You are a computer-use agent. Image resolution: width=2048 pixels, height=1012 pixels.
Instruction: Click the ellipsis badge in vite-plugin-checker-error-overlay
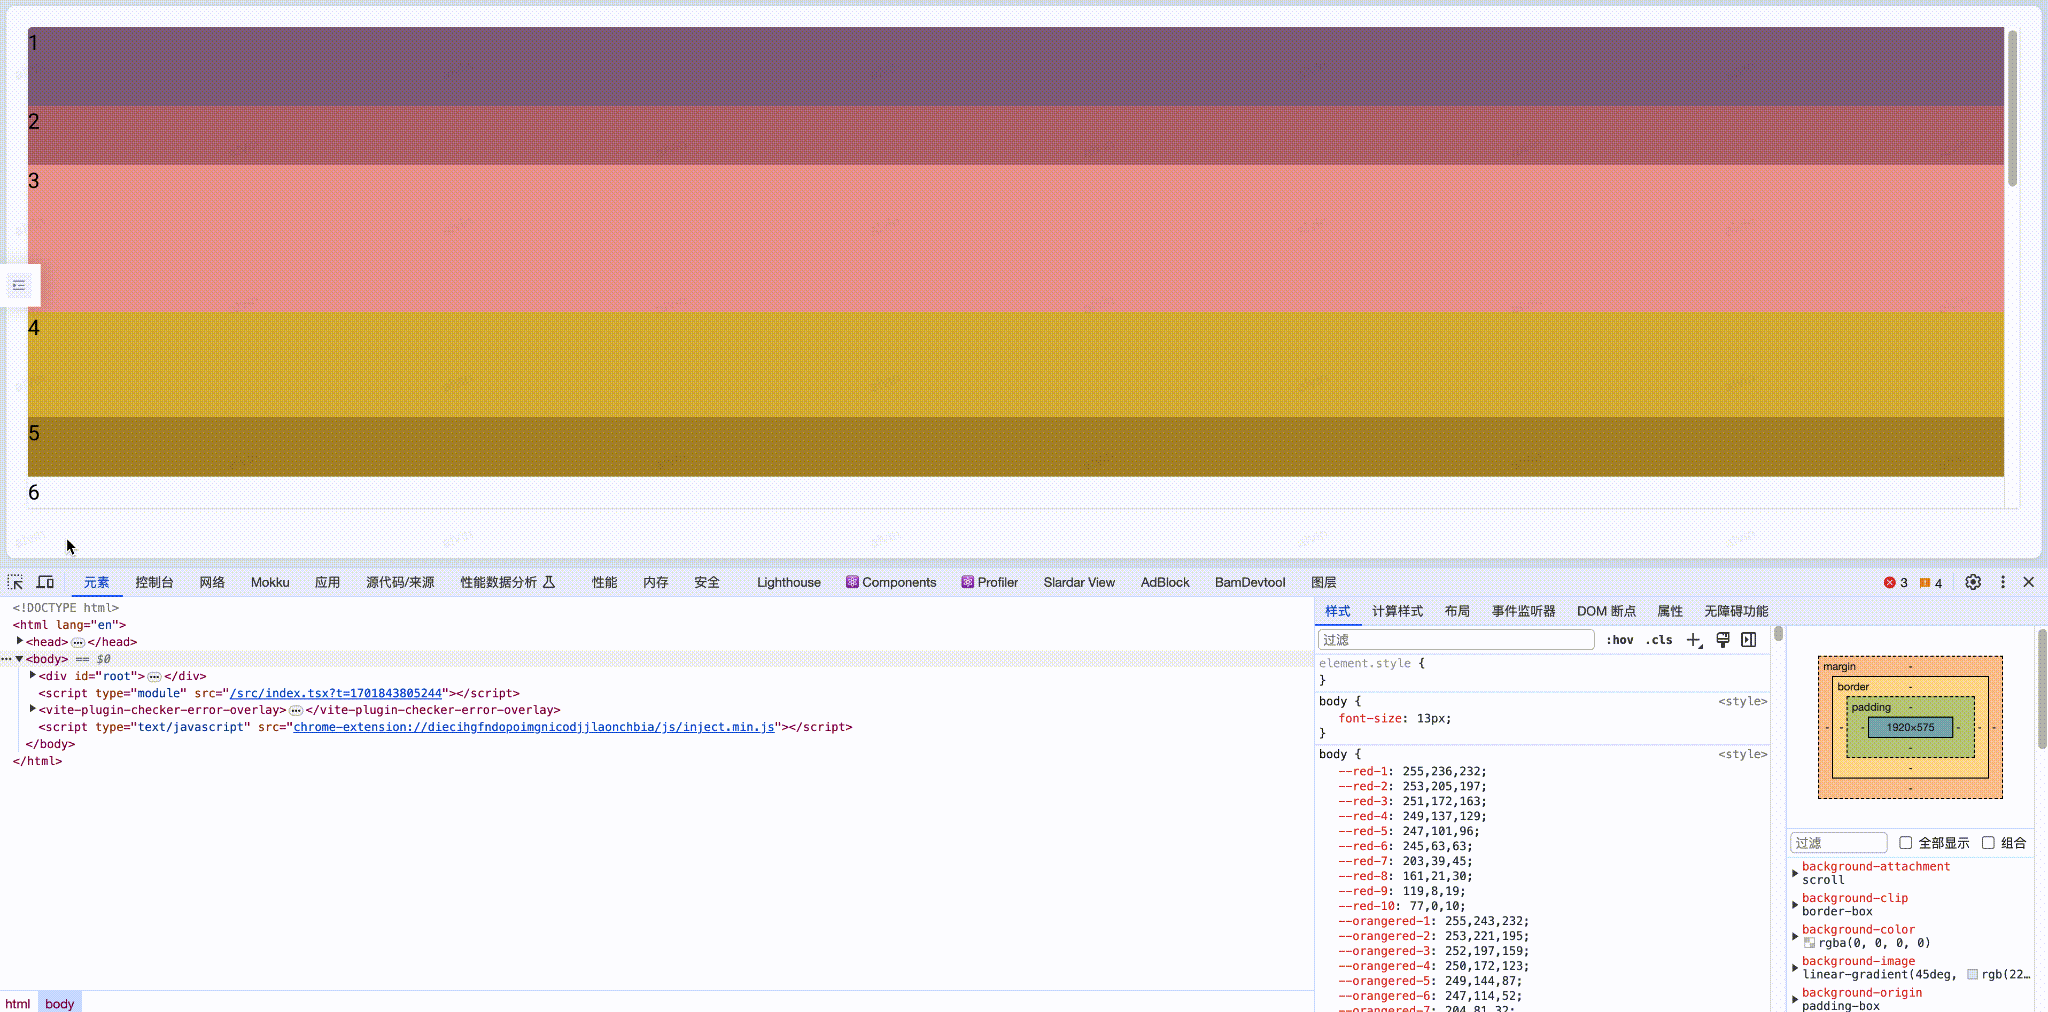point(296,710)
